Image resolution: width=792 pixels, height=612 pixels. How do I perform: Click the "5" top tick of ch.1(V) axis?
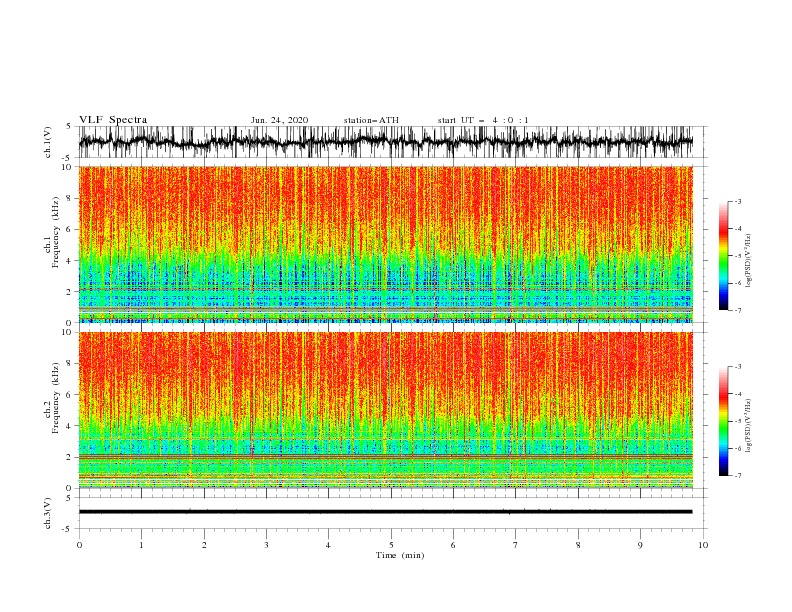(x=69, y=126)
